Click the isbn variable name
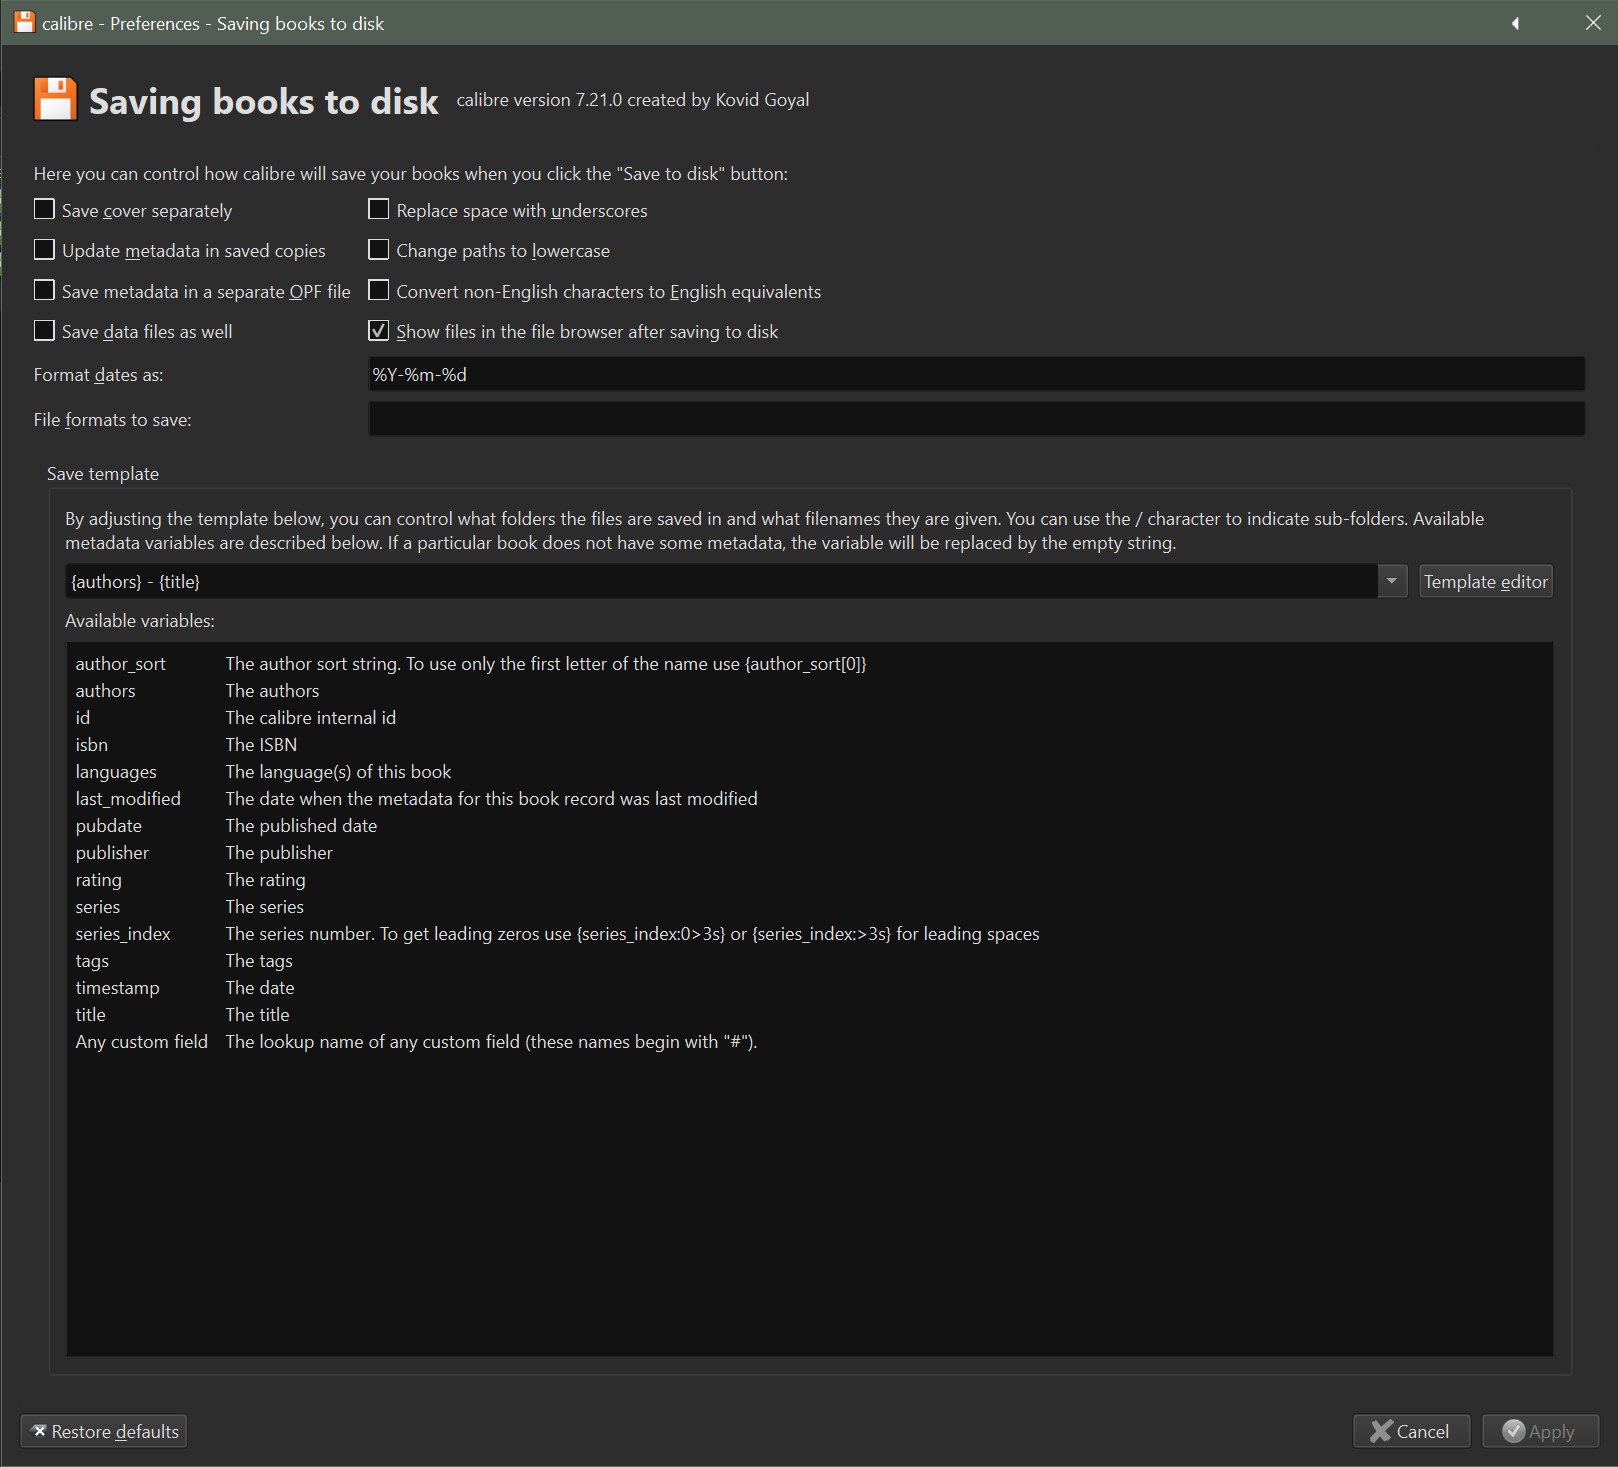The image size is (1618, 1467). click(x=91, y=745)
